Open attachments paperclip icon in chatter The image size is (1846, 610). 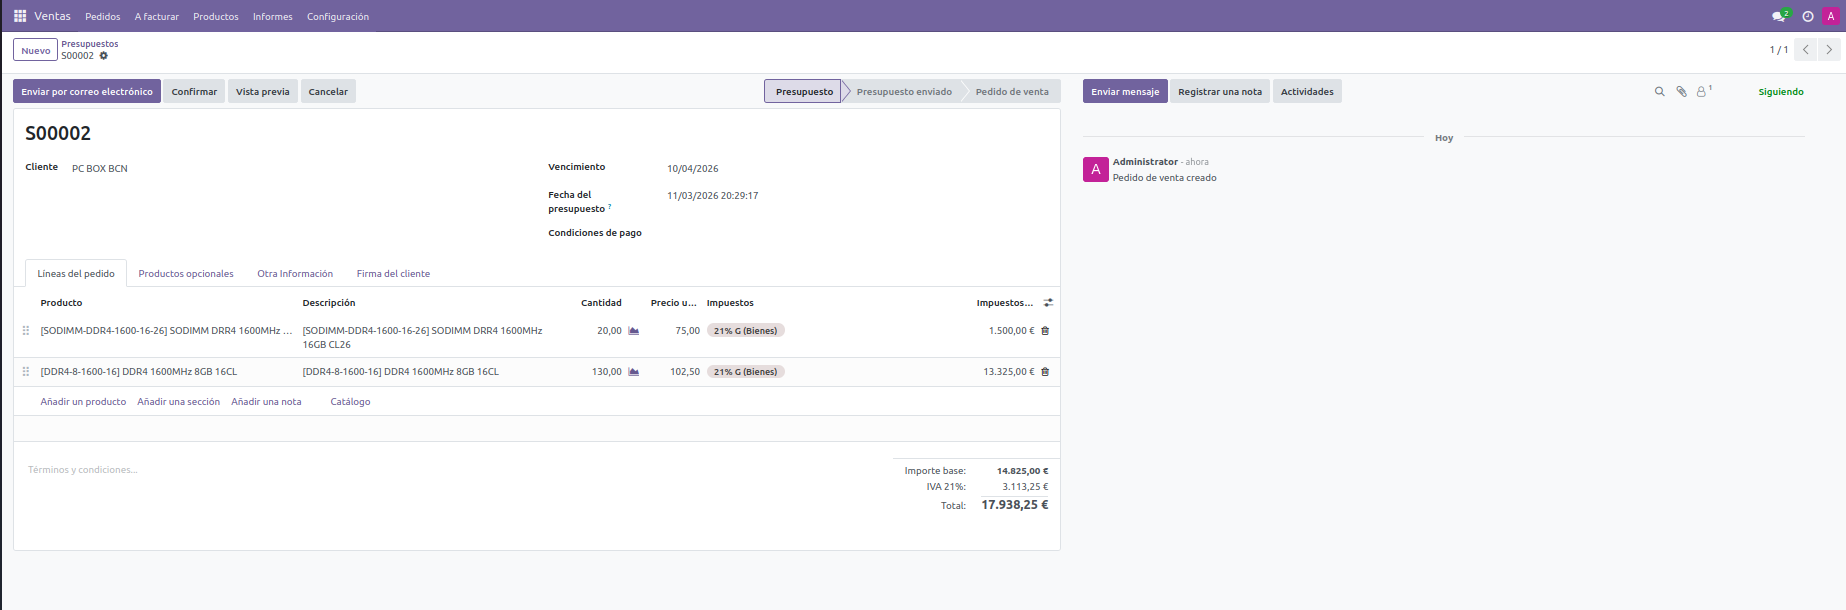(1681, 92)
